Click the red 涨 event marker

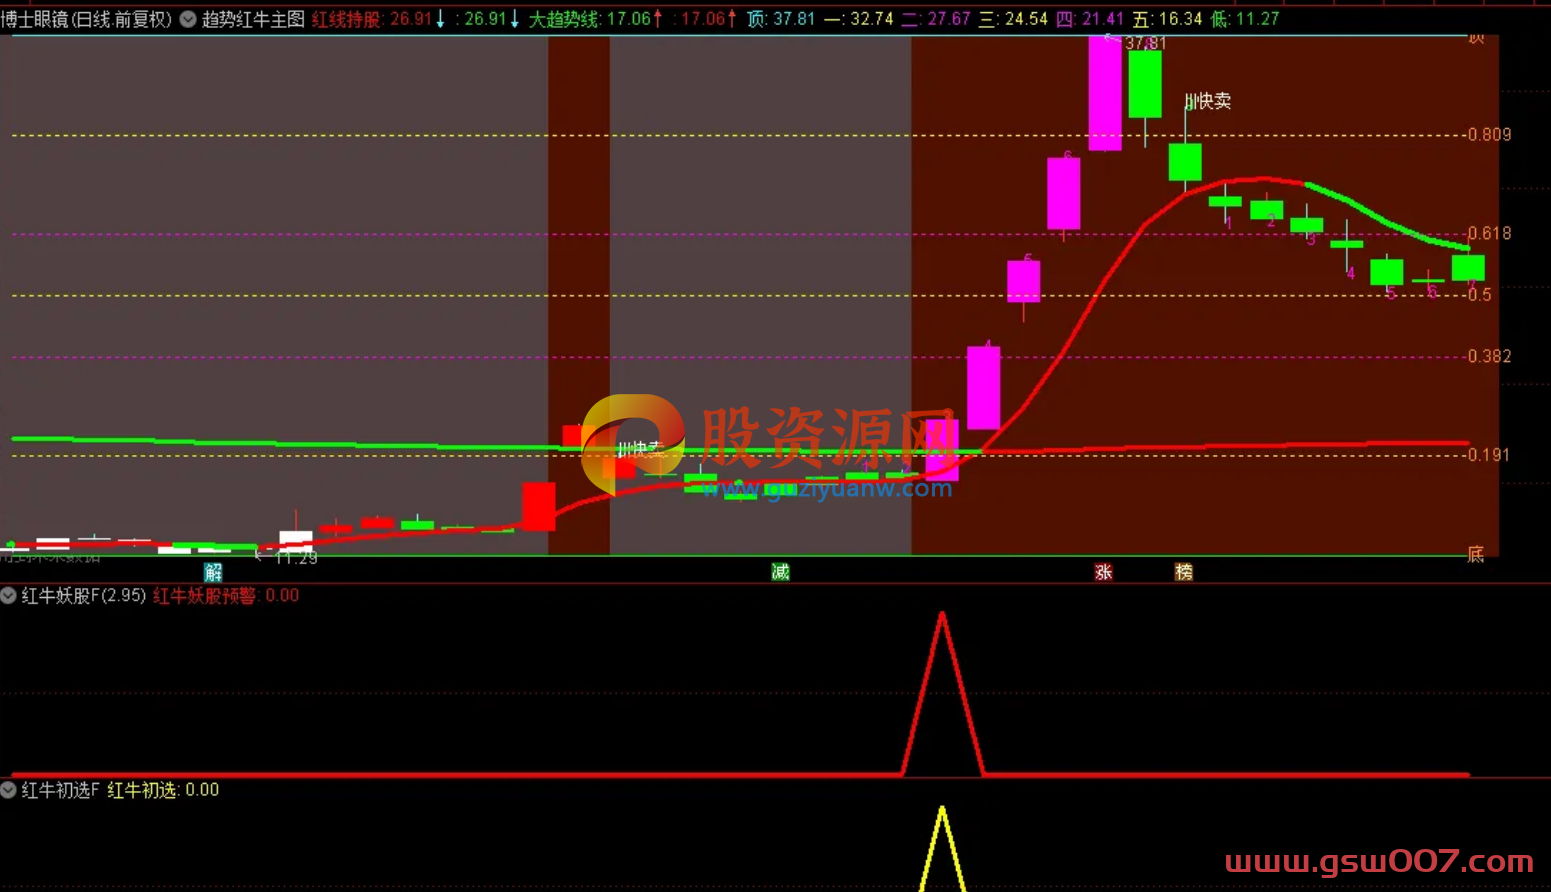pos(1103,572)
